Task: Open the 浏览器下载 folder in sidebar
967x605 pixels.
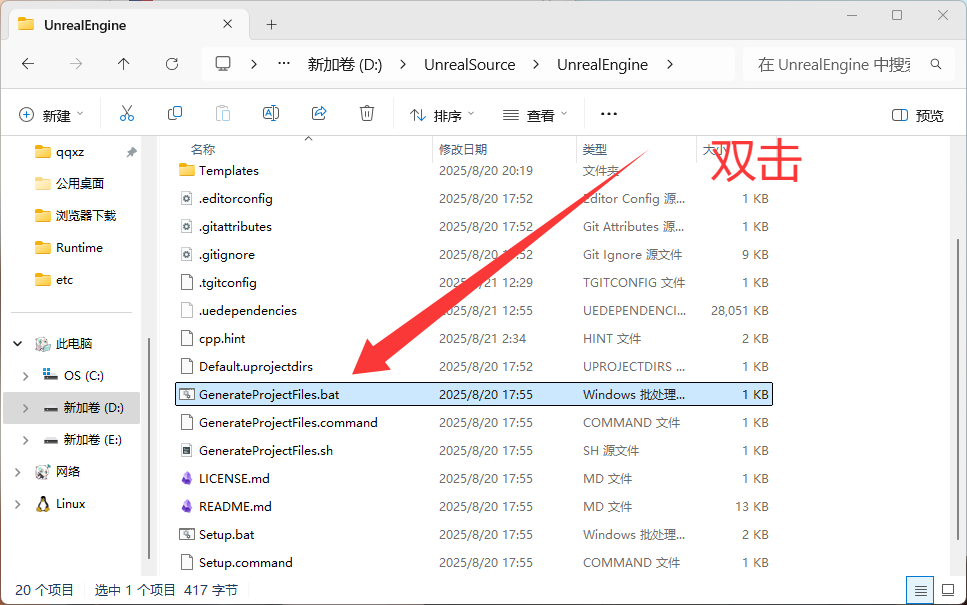Action: (x=86, y=215)
